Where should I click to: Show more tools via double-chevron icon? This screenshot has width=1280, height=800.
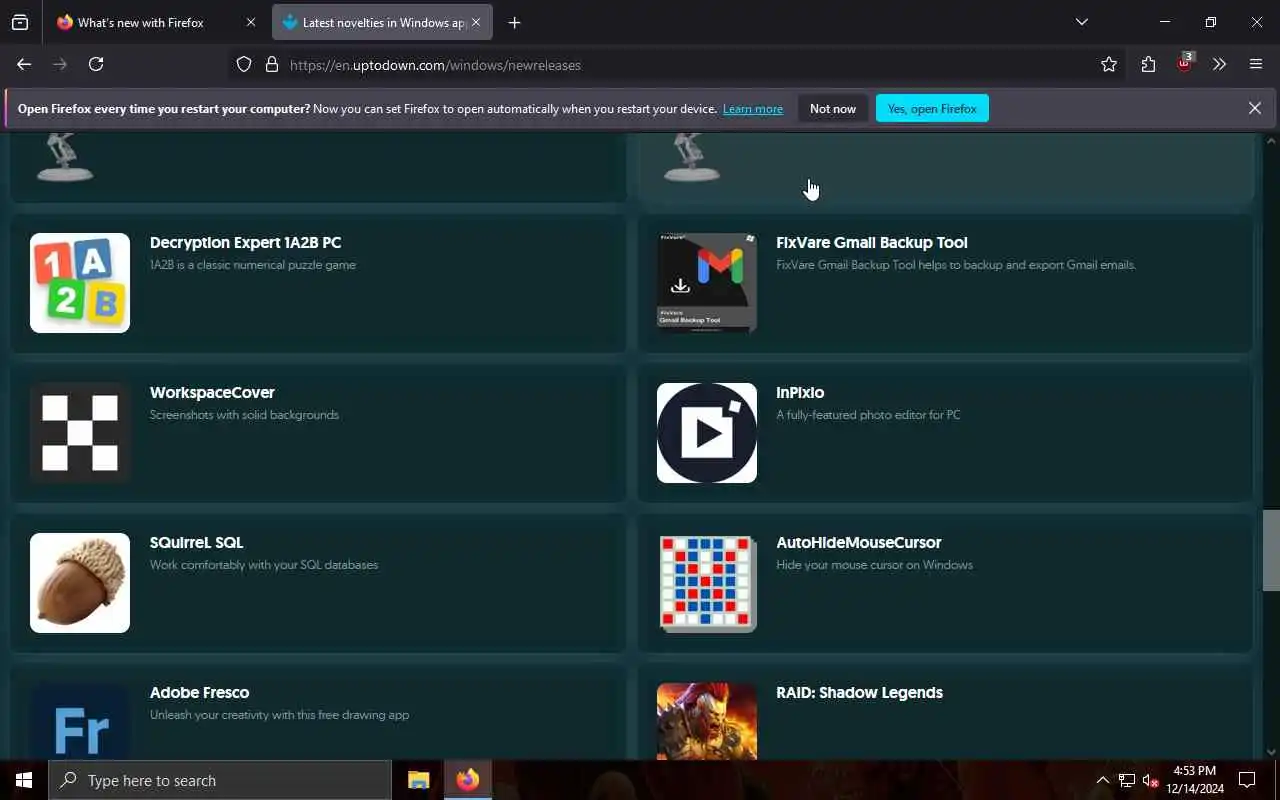coord(1219,64)
